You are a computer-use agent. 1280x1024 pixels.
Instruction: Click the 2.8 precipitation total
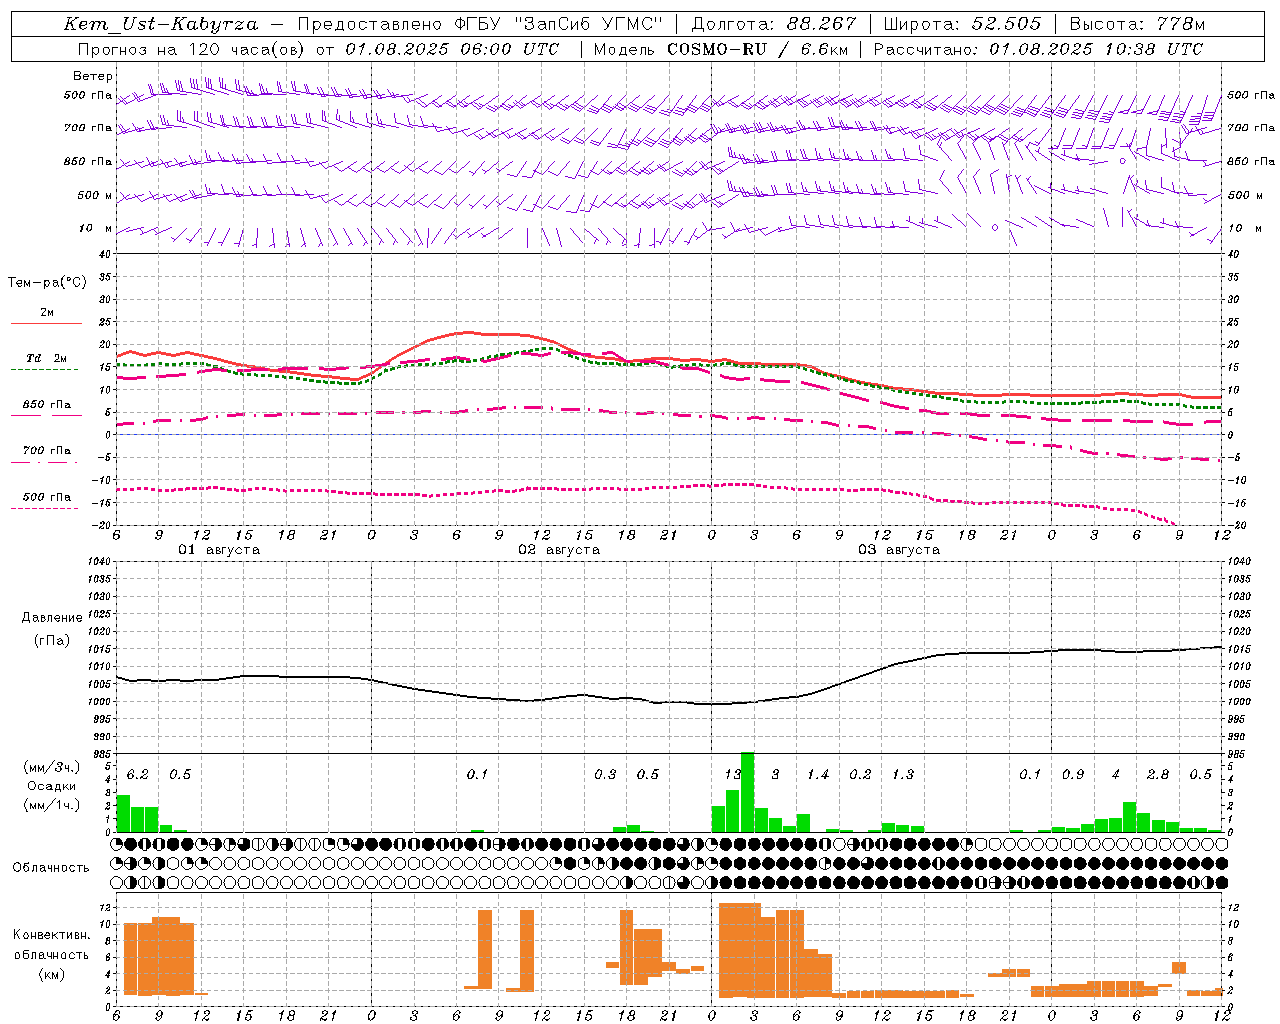click(1158, 775)
